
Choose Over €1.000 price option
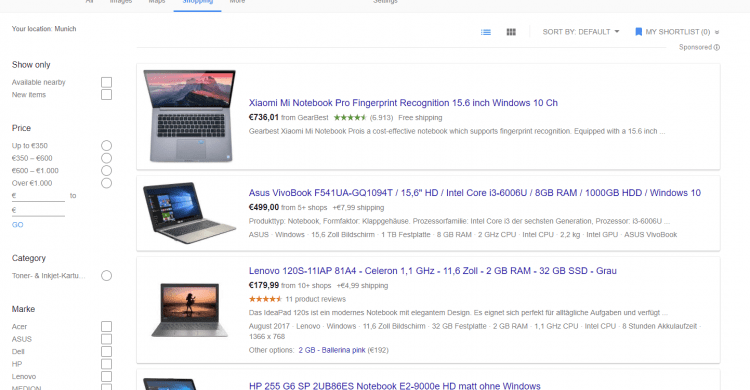[x=106, y=183]
